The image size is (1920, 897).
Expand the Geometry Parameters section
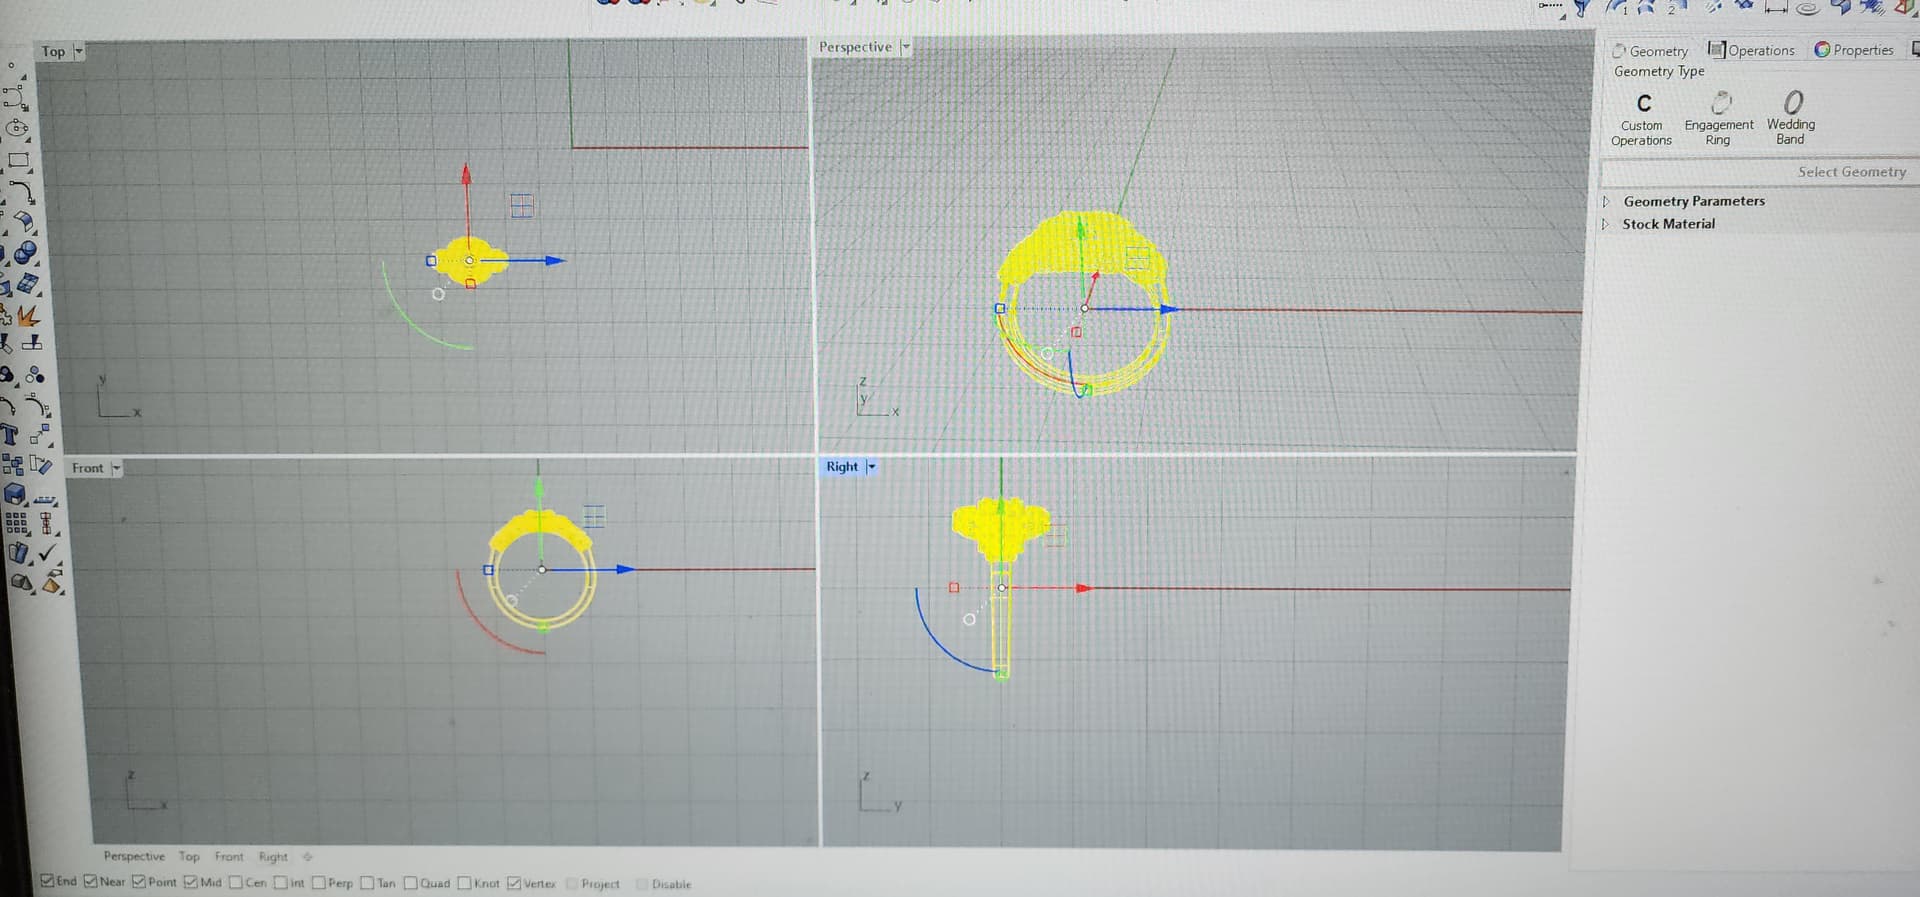tap(1606, 201)
